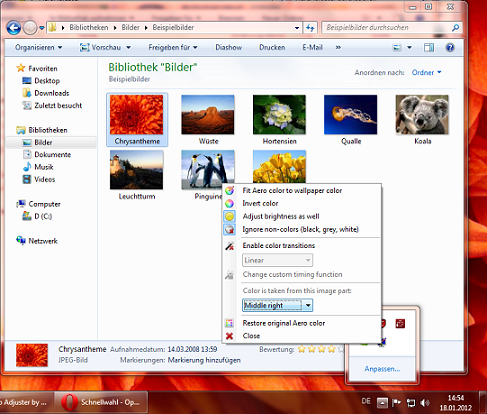Select the Bilder library
487x414 pixels.
coord(37,142)
